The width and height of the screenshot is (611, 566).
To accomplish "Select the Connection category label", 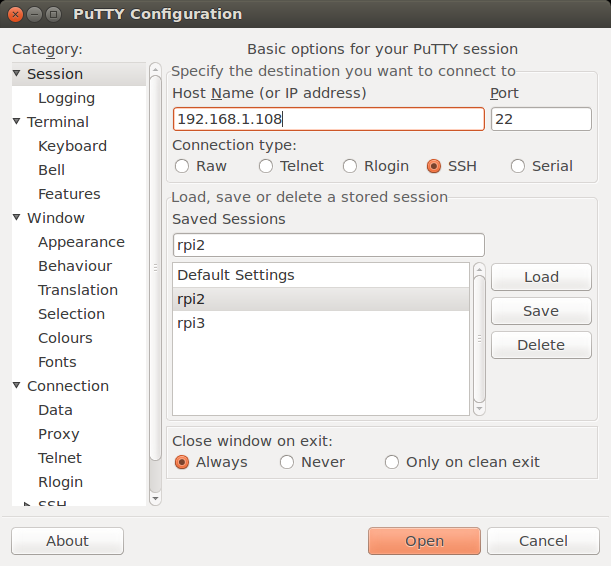I will coord(68,386).
